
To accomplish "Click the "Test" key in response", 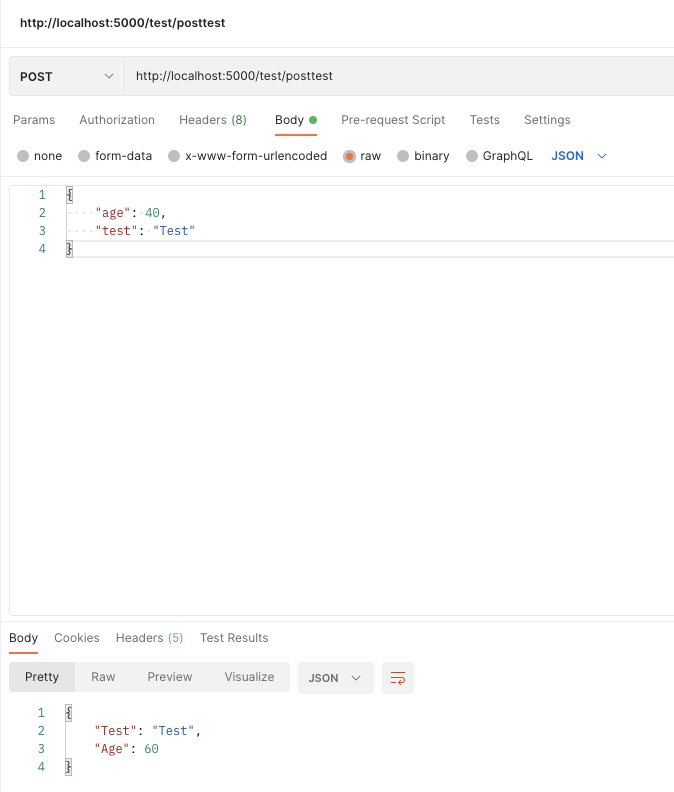I will [x=115, y=731].
